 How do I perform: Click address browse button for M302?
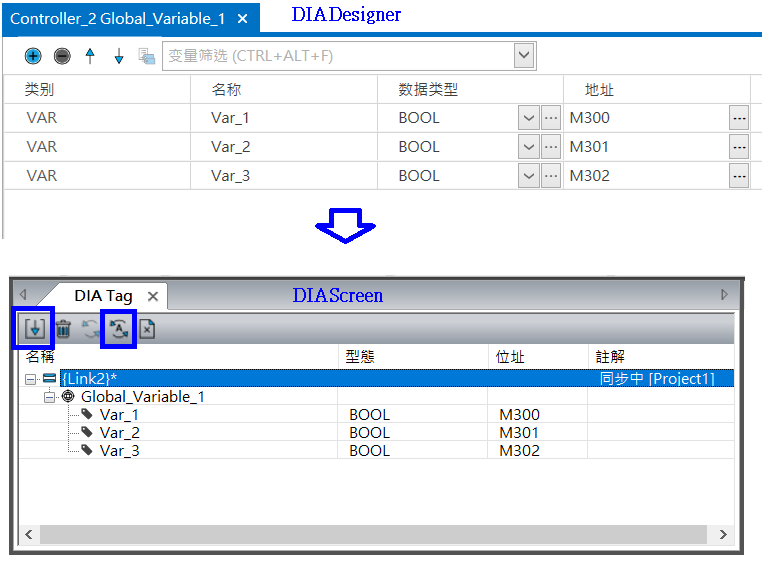click(x=739, y=176)
